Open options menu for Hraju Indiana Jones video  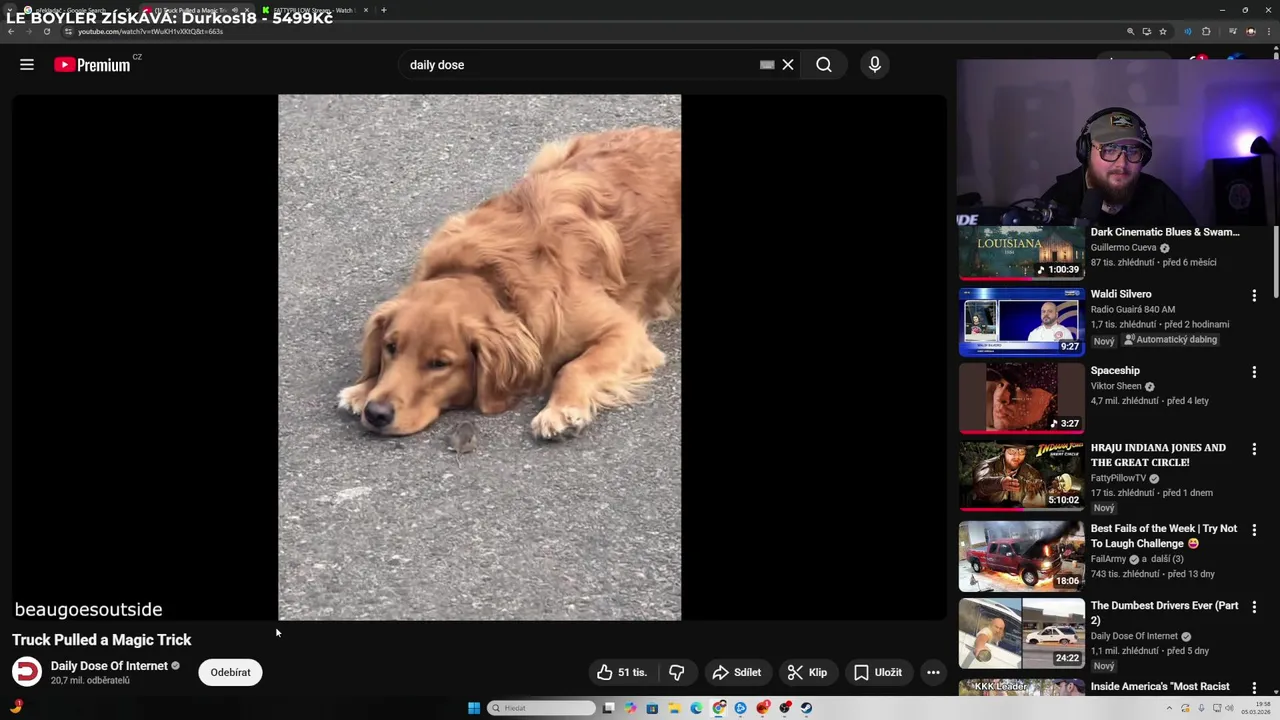[x=1254, y=449]
